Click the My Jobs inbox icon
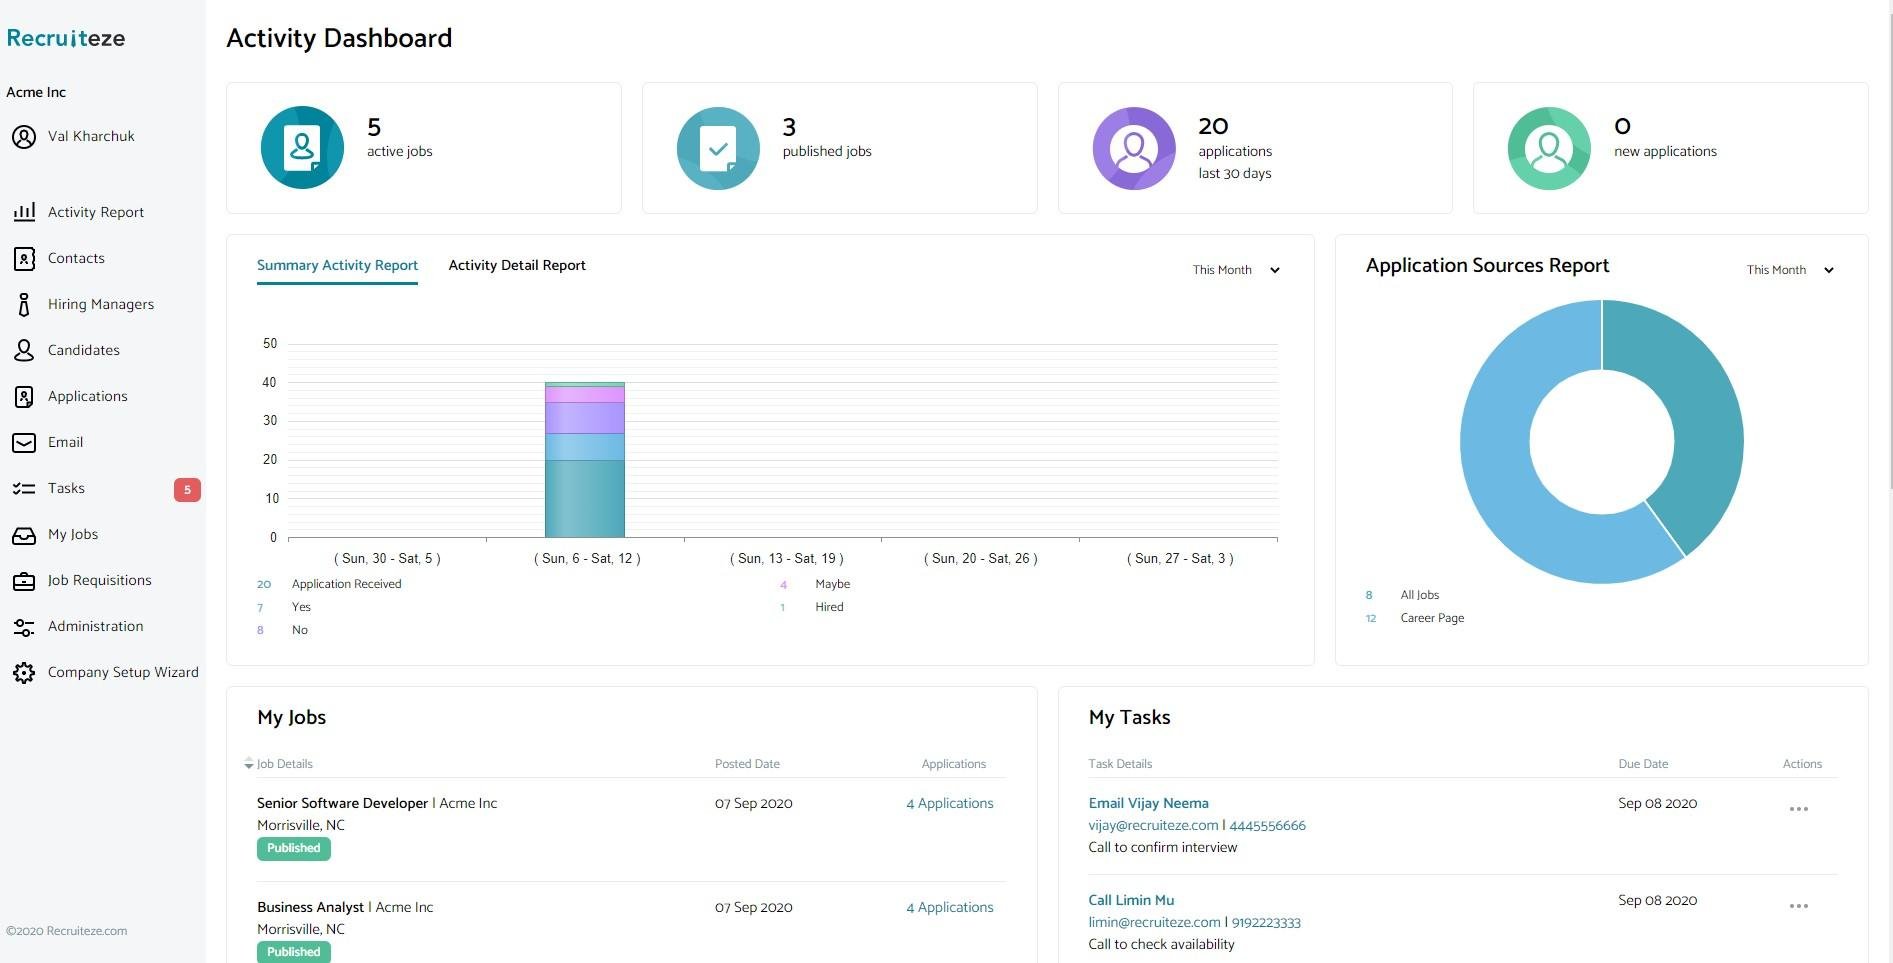This screenshot has width=1893, height=963. [x=24, y=535]
